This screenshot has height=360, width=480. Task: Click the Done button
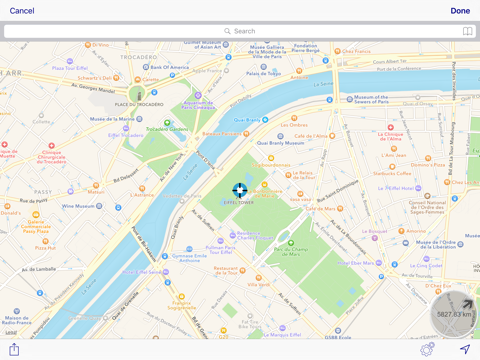460,11
